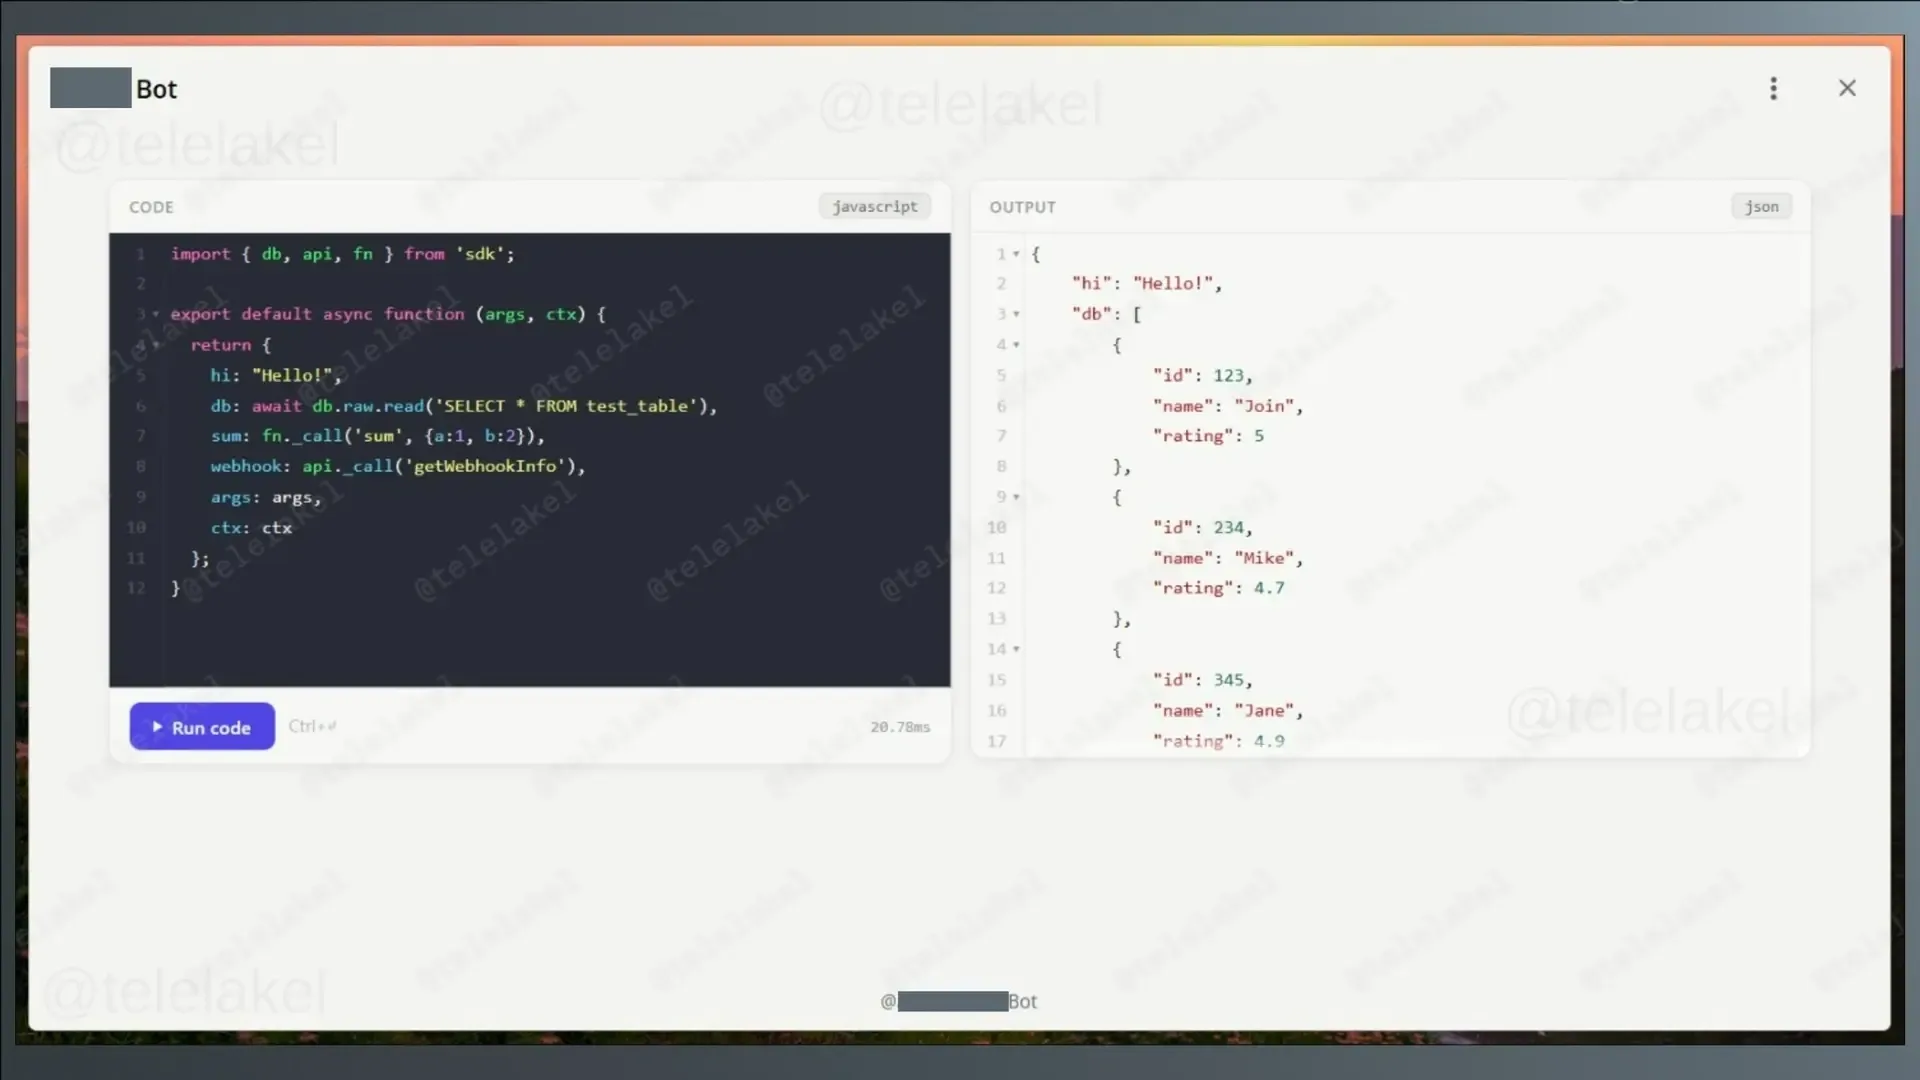Screen dimensions: 1920x1080
Task: Click the CODE panel header label
Action: (x=151, y=207)
